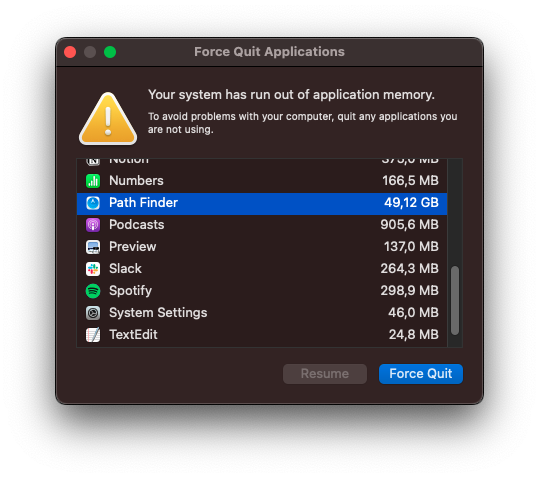Select Podcasts in the application list
This screenshot has width=539, height=478.
tap(262, 225)
